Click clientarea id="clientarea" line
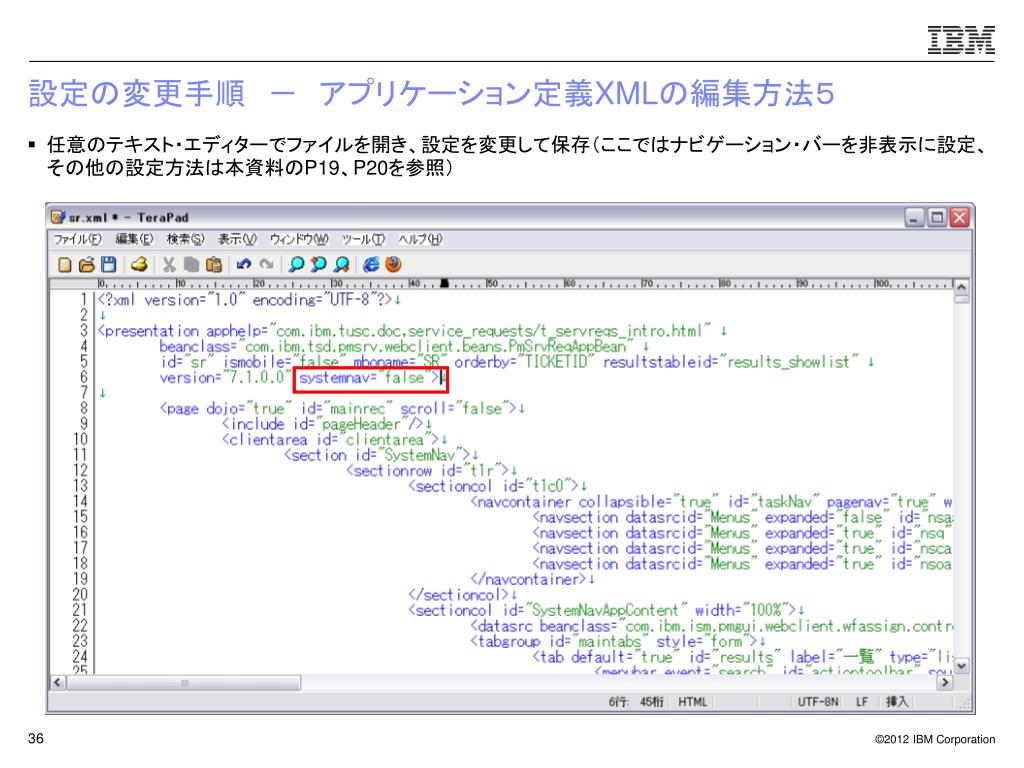 click(330, 440)
